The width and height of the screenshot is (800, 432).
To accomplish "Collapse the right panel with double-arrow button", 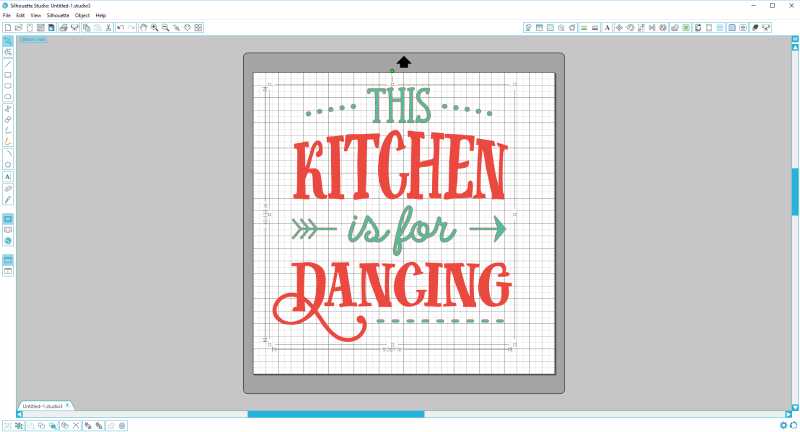I will pyautogui.click(x=795, y=39).
